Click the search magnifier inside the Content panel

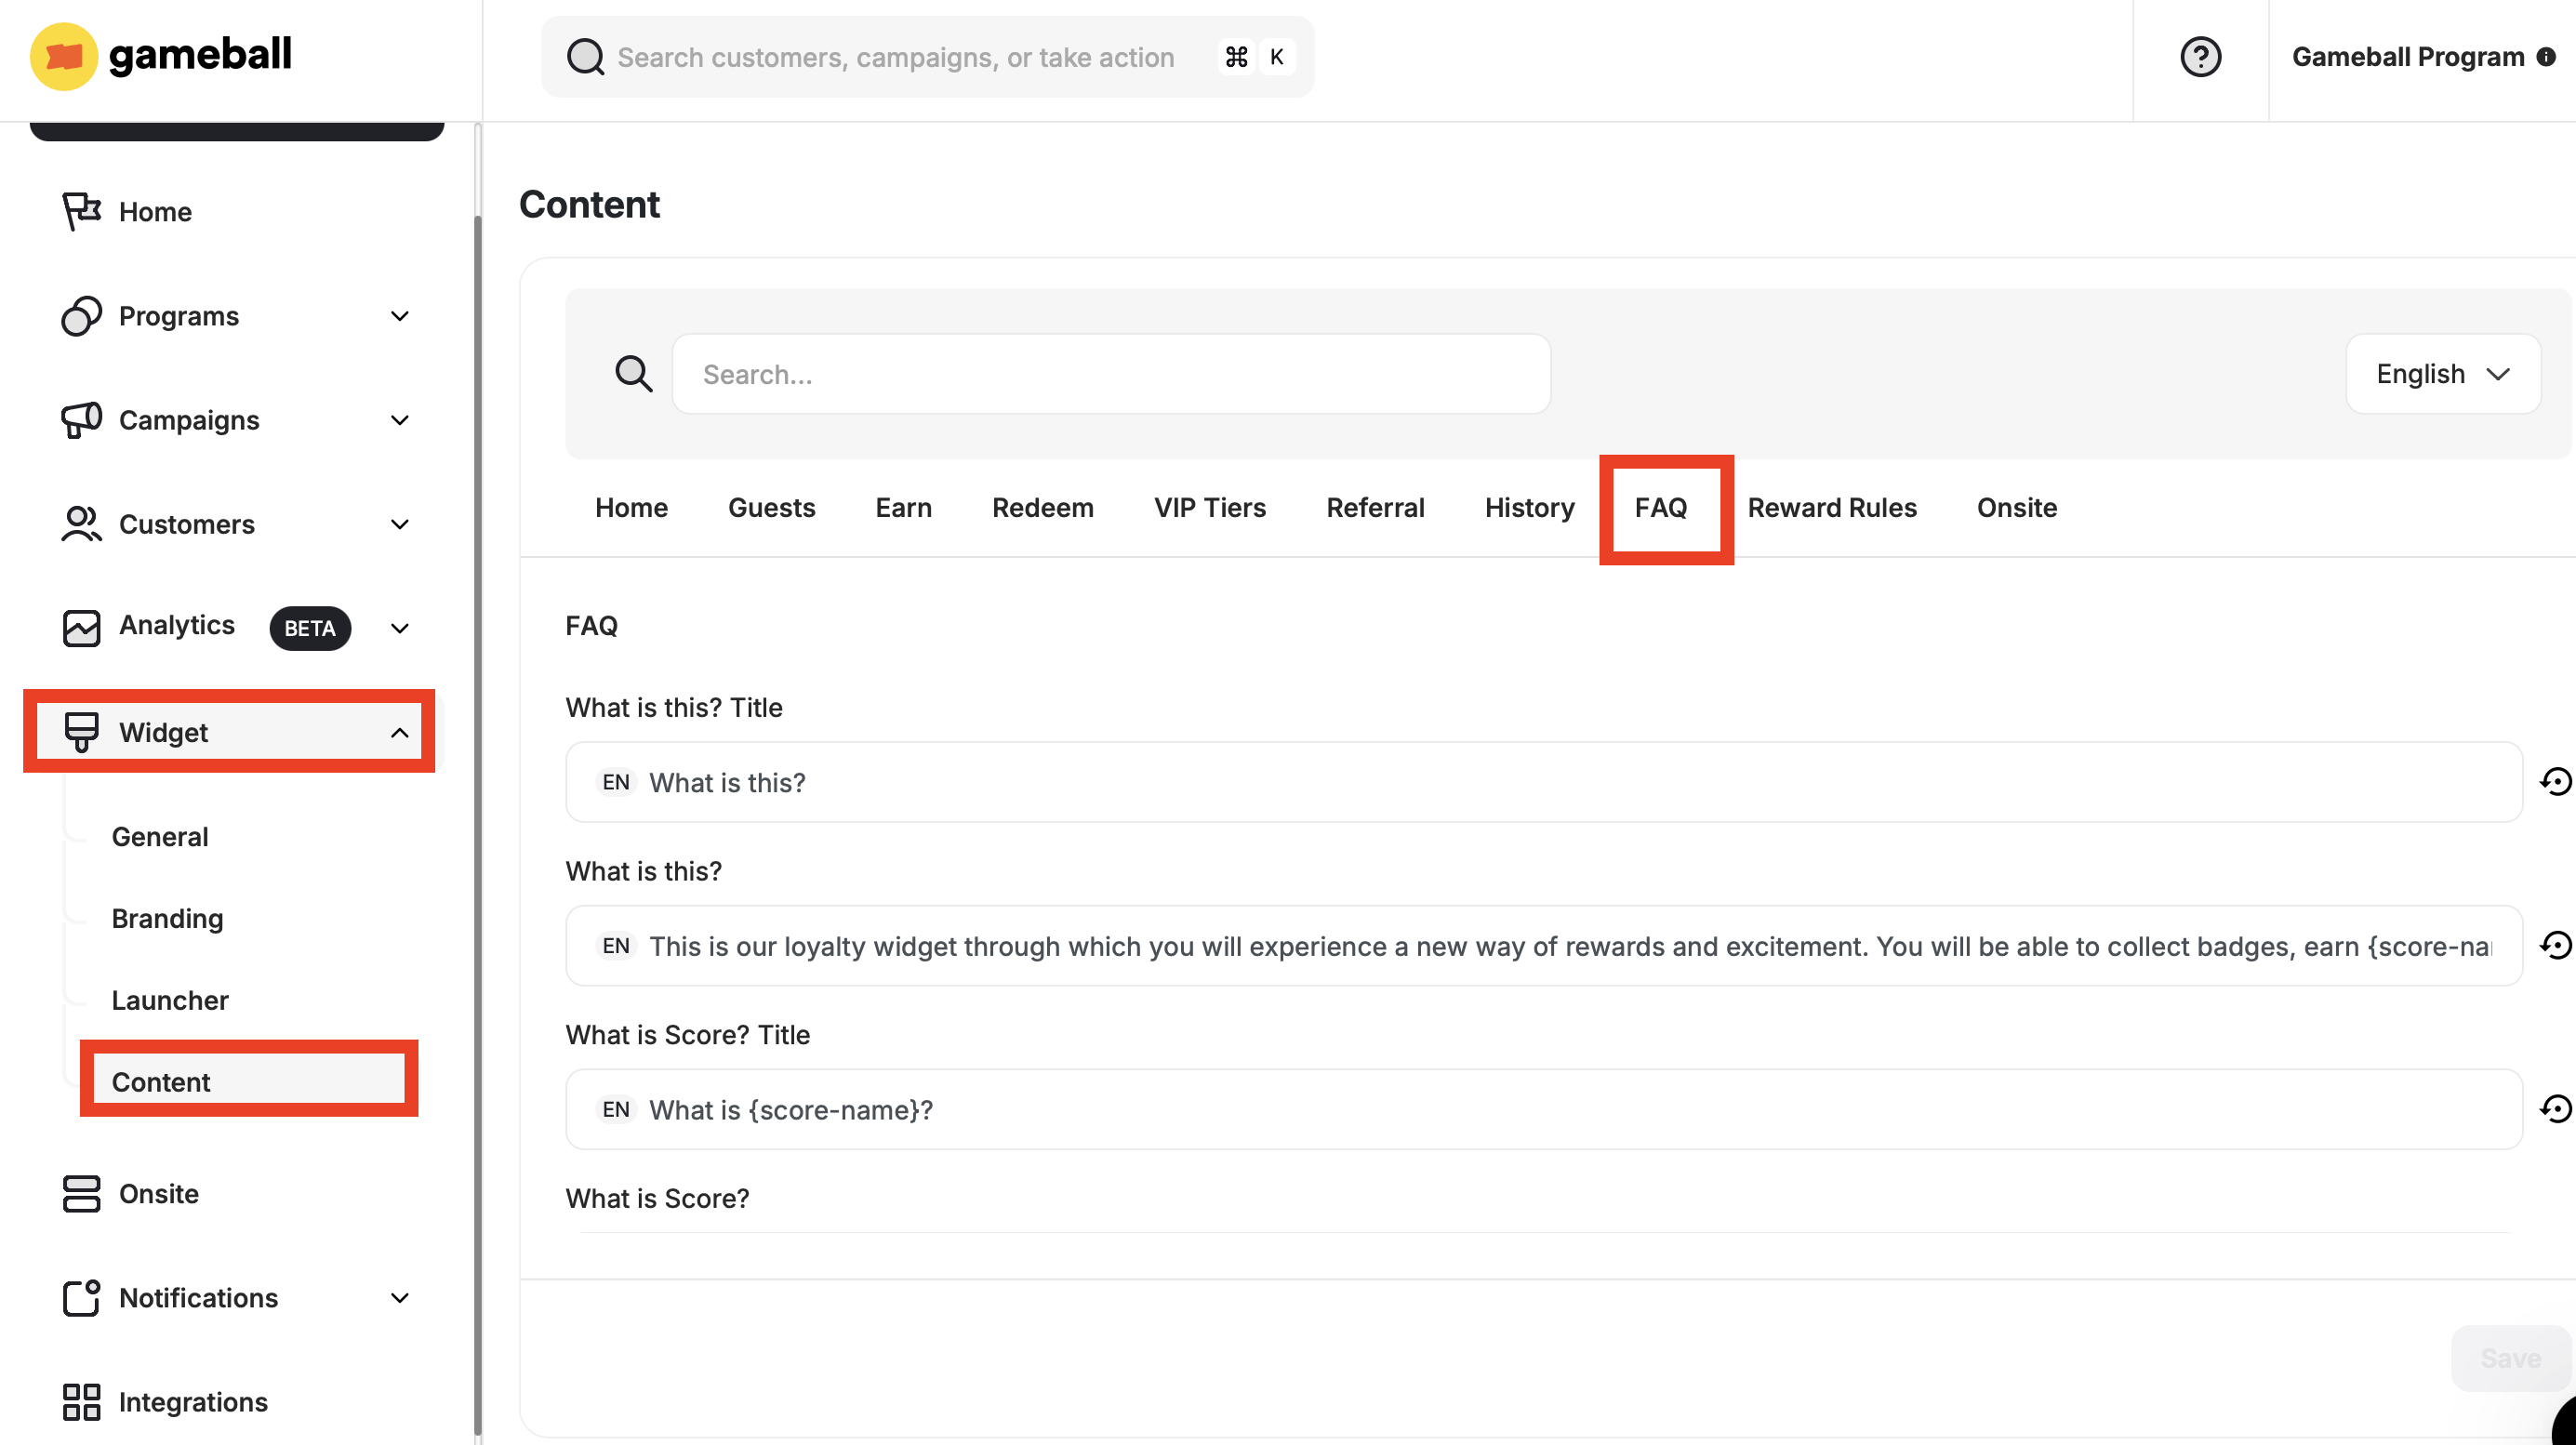(x=635, y=373)
